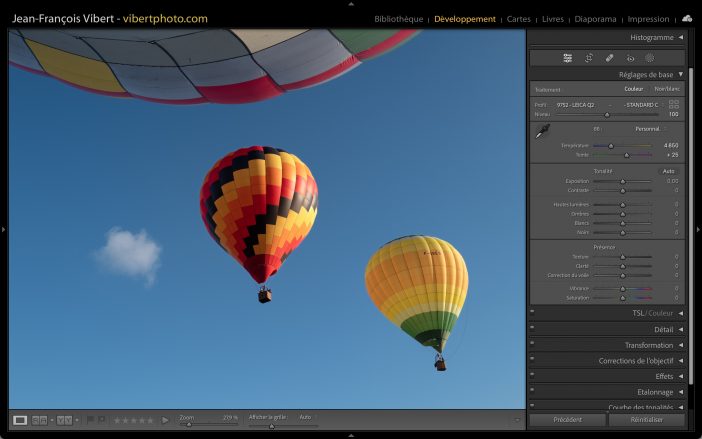
Task: Select the Masking tool icon
Action: tap(649, 58)
